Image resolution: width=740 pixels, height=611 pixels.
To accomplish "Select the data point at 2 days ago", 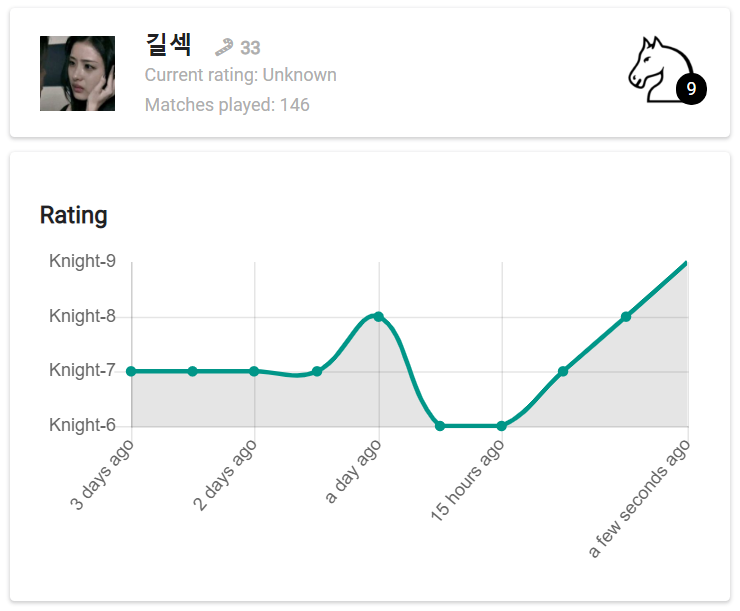I will (254, 371).
